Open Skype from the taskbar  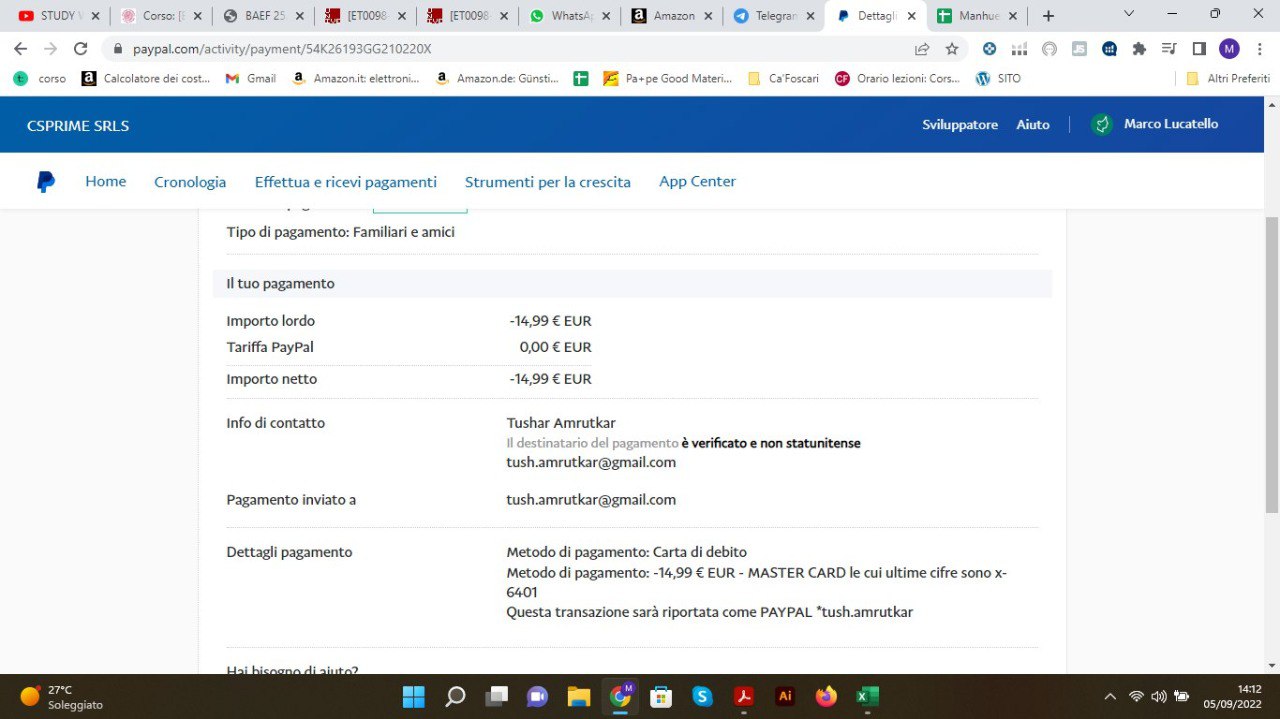(703, 696)
